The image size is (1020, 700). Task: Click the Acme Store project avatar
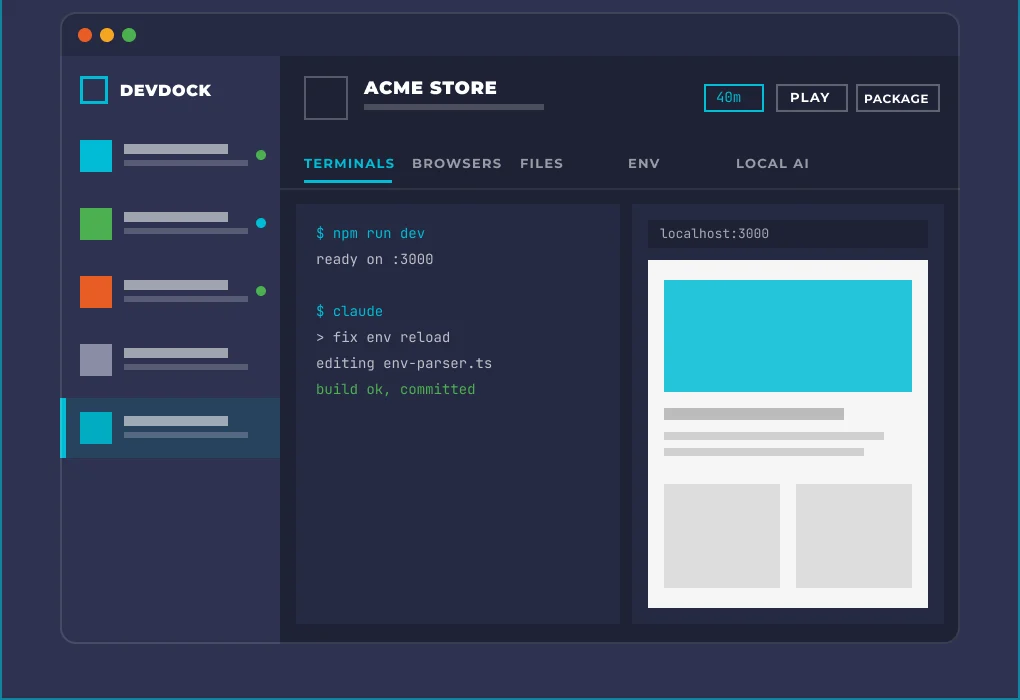click(x=326, y=98)
